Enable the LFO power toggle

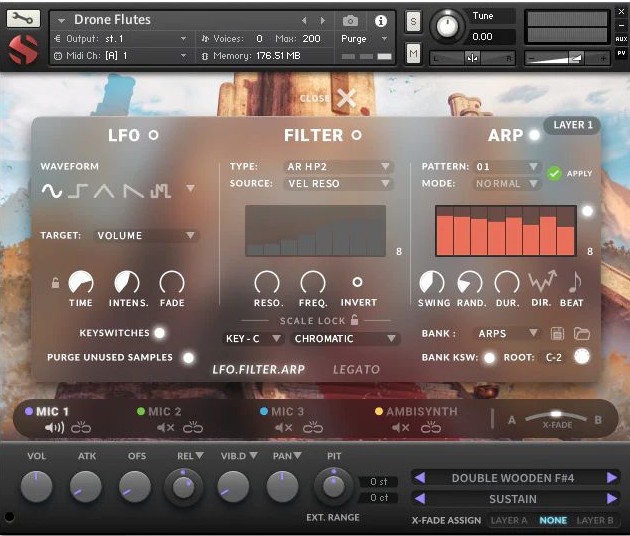click(x=153, y=135)
